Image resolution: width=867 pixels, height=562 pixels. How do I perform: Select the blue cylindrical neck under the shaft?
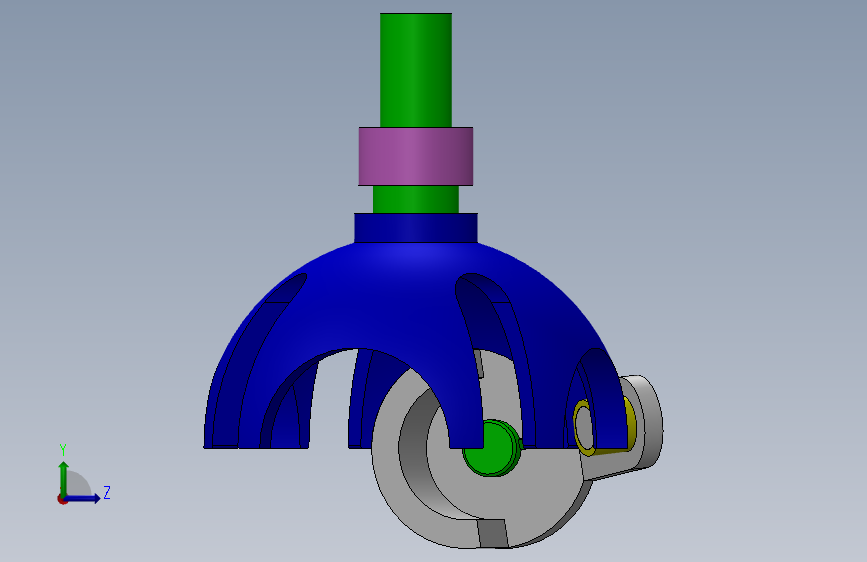click(416, 228)
